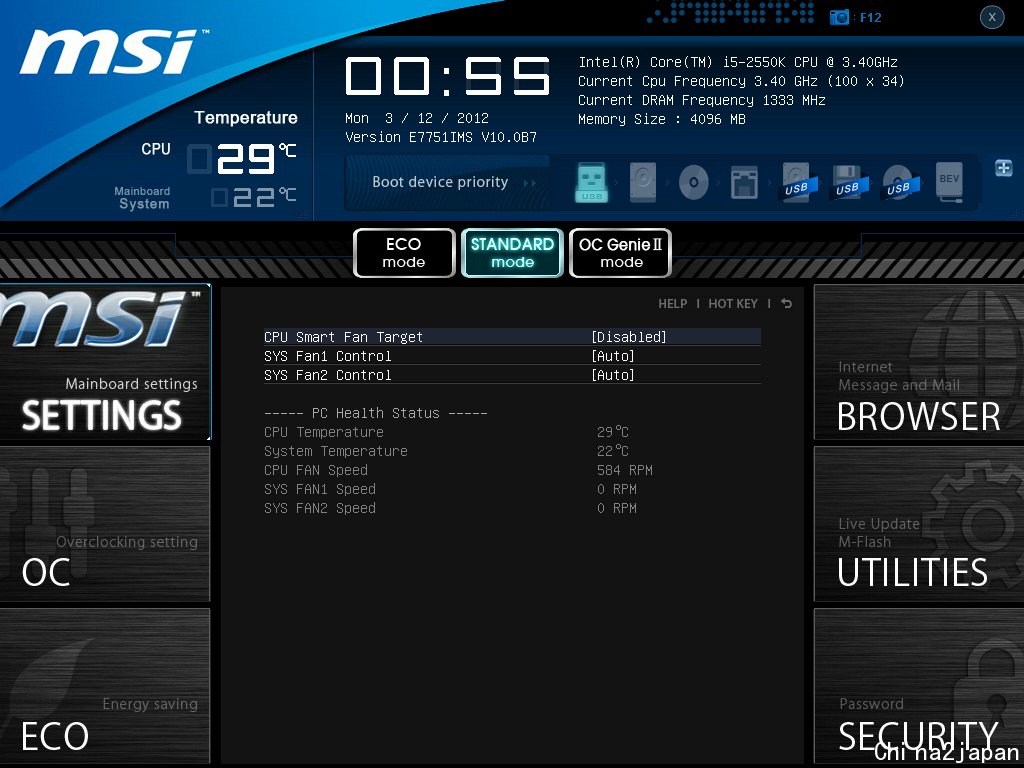Select the SYS Fan2 Control row label
This screenshot has width=1024, height=768.
328,375
